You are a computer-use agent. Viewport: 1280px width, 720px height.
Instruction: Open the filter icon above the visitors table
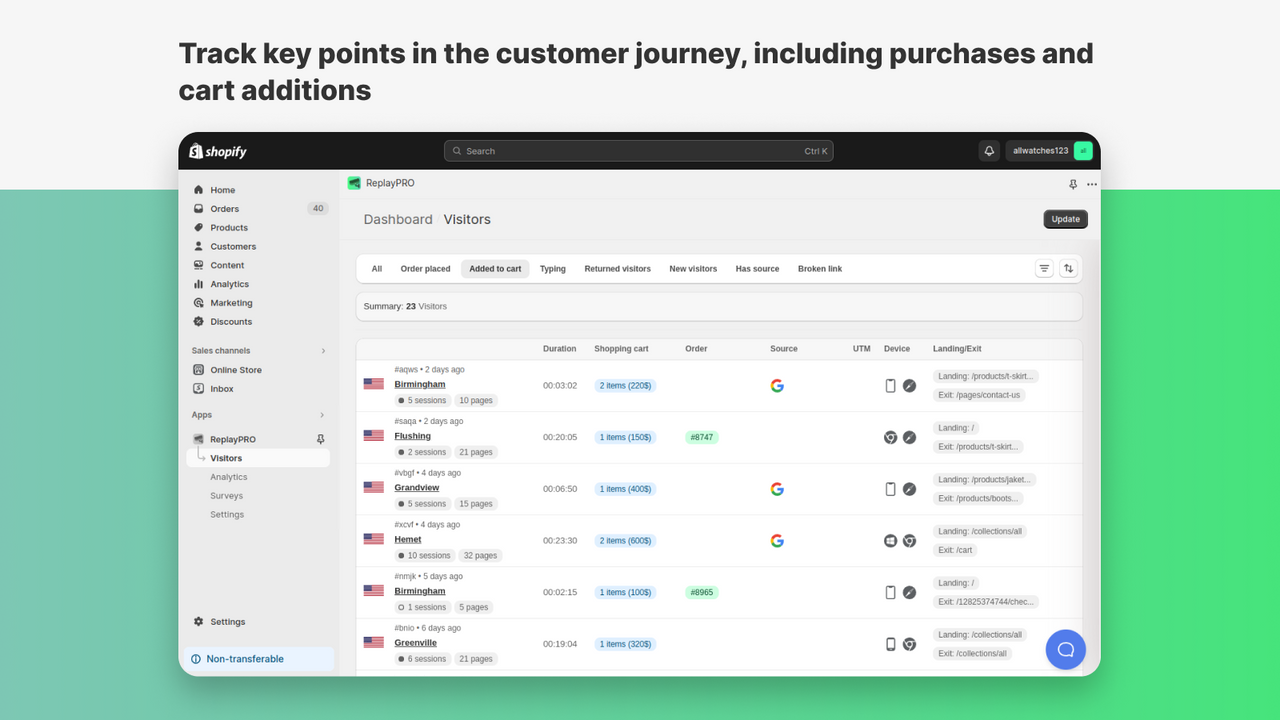pyautogui.click(x=1044, y=268)
